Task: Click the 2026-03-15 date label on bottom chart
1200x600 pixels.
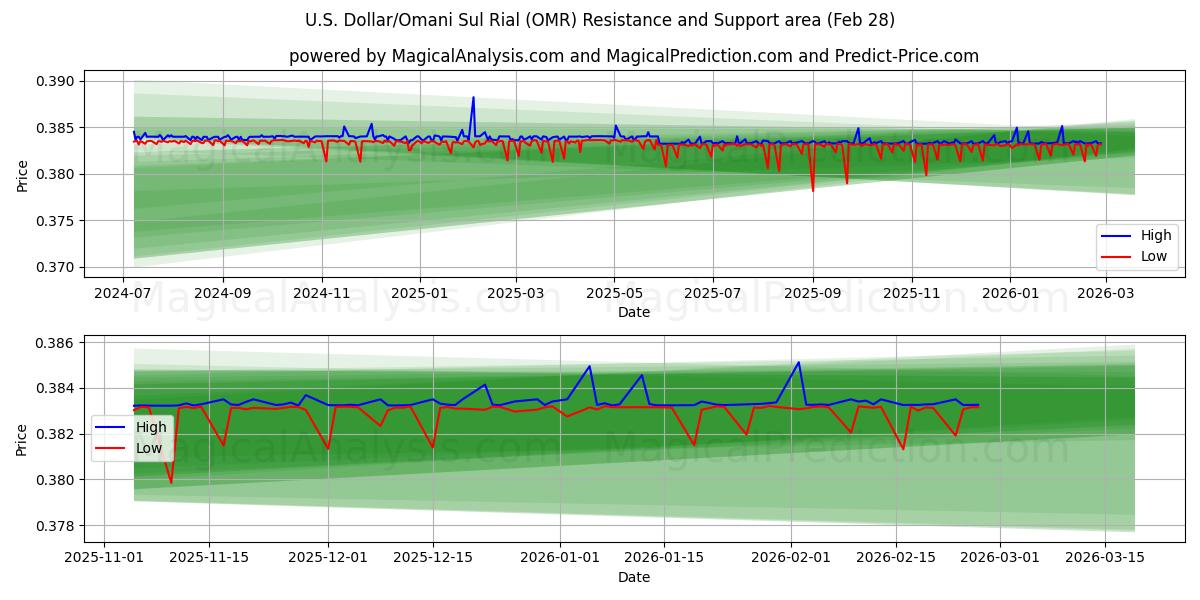Action: pyautogui.click(x=1104, y=558)
